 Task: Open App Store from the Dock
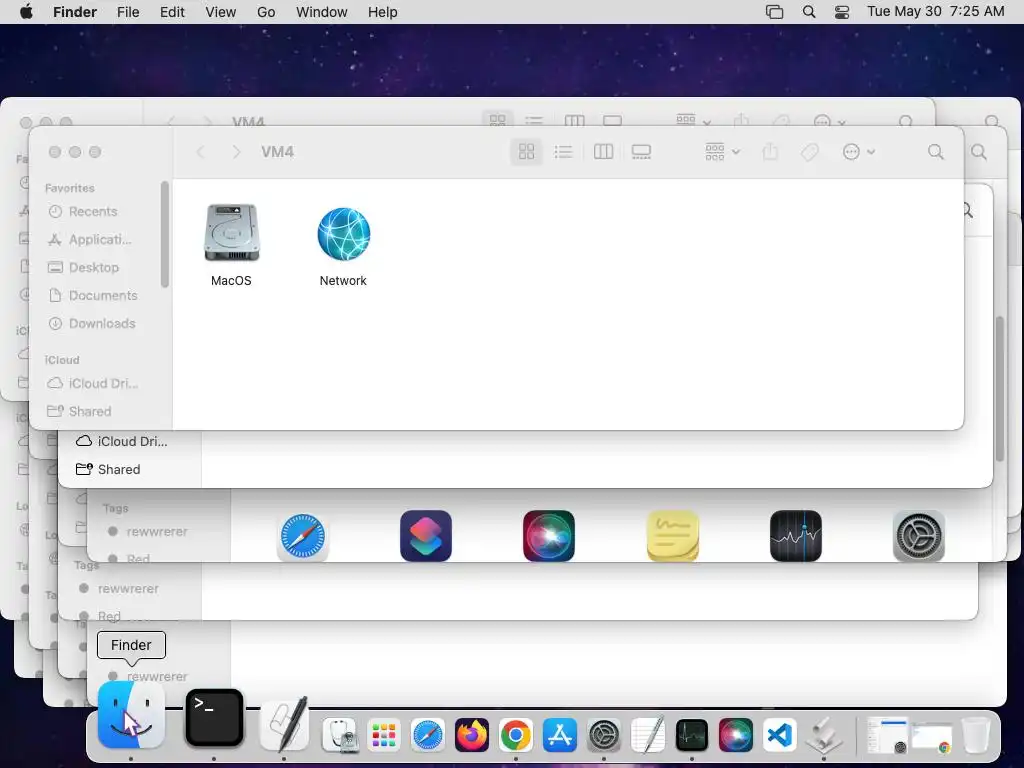[560, 735]
